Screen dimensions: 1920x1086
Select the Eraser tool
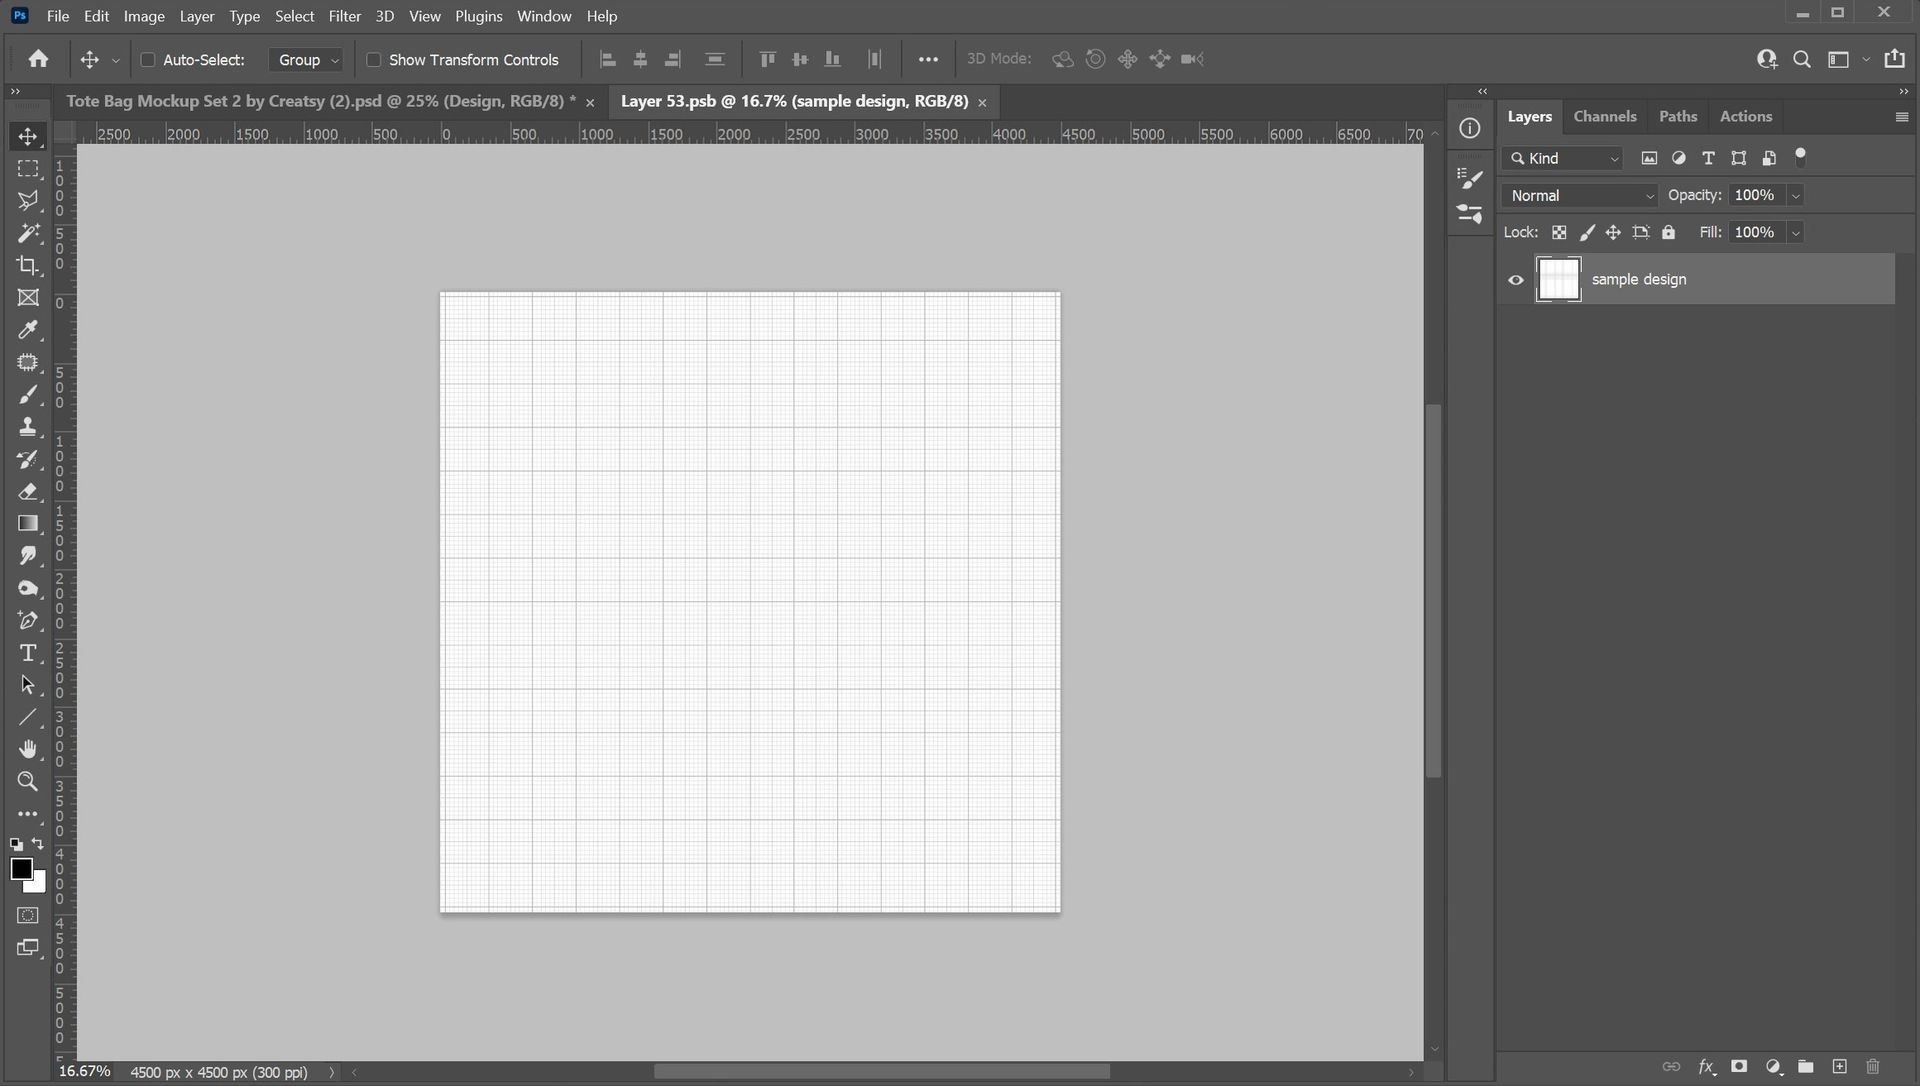click(28, 492)
